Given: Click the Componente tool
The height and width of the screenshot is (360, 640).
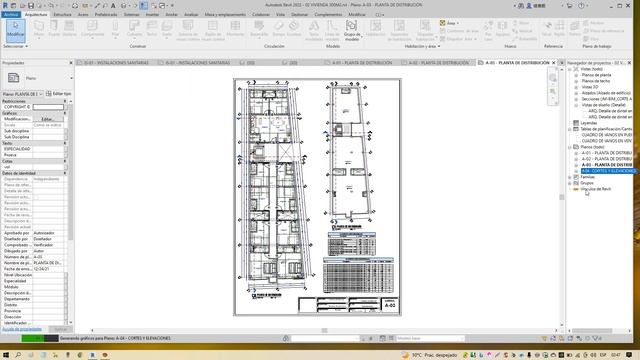Looking at the screenshot, I should (x=93, y=30).
